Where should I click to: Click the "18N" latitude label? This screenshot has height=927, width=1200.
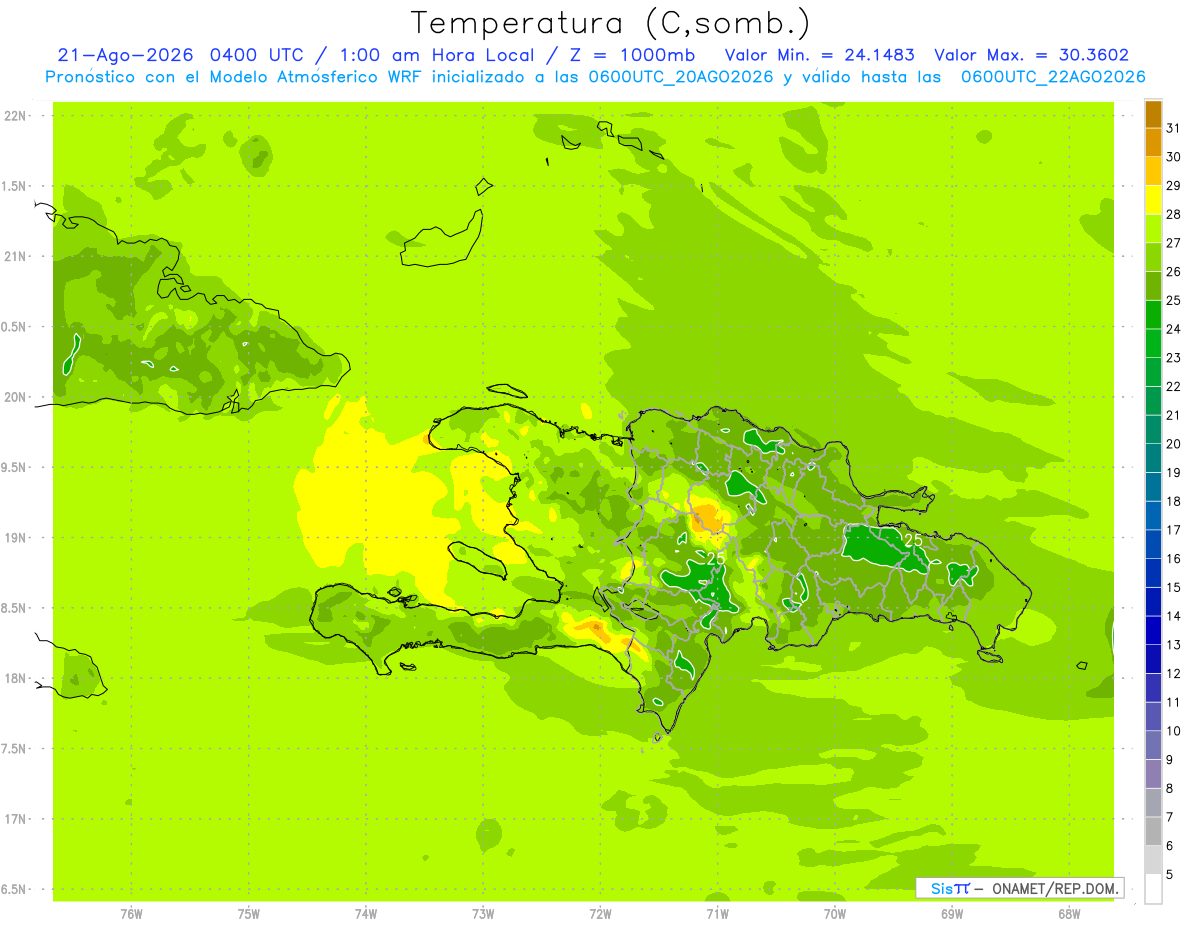16,679
